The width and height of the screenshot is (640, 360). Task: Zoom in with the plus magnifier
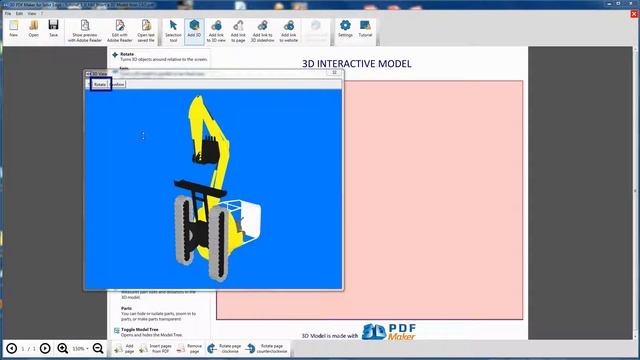click(x=62, y=348)
